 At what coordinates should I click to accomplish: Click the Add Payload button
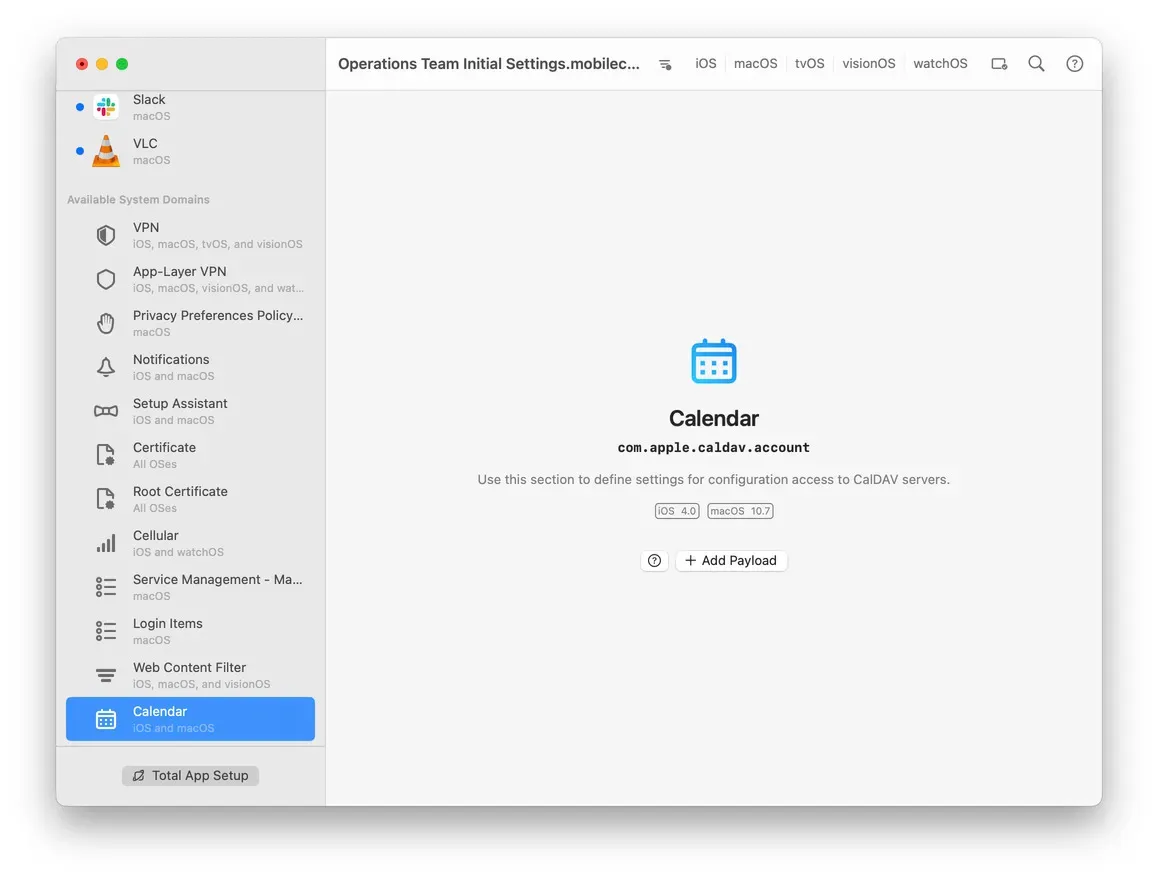click(731, 560)
